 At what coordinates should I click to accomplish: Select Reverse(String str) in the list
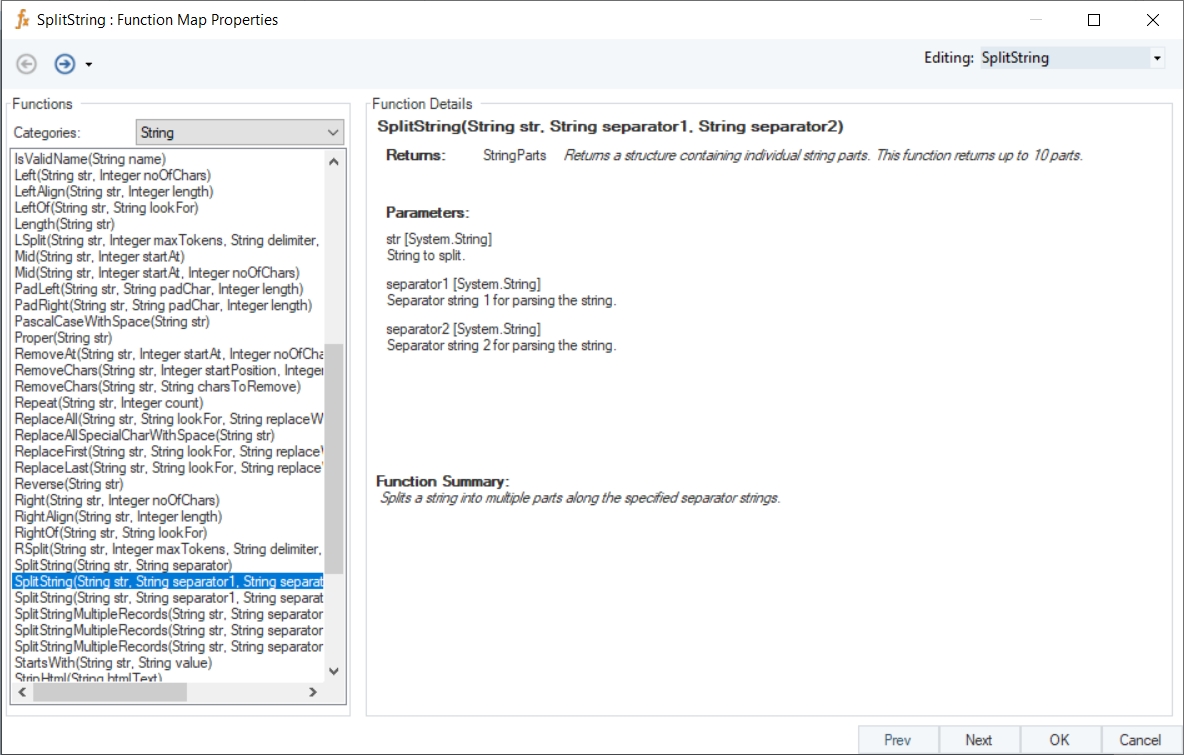pyautogui.click(x=69, y=484)
